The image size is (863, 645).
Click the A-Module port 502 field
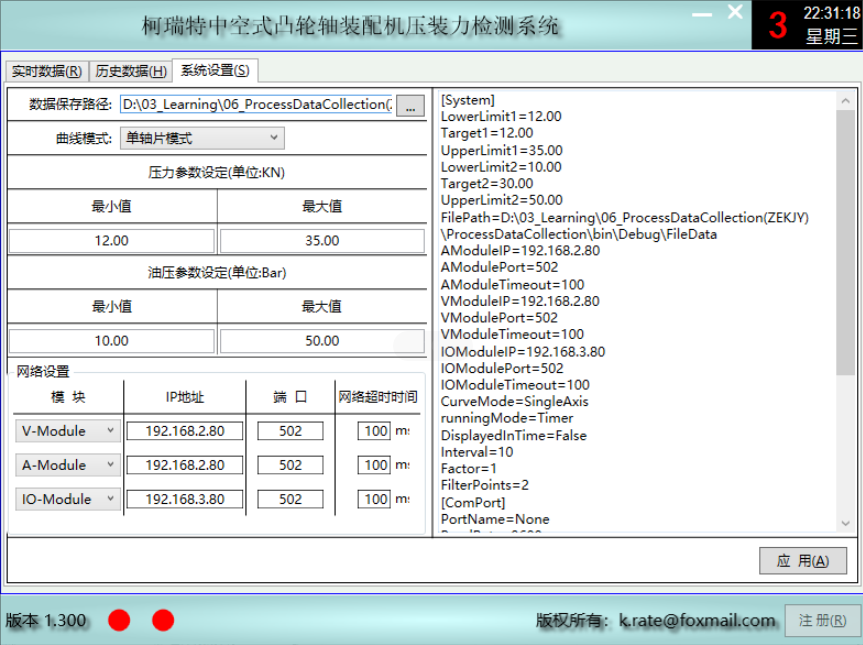[x=290, y=465]
